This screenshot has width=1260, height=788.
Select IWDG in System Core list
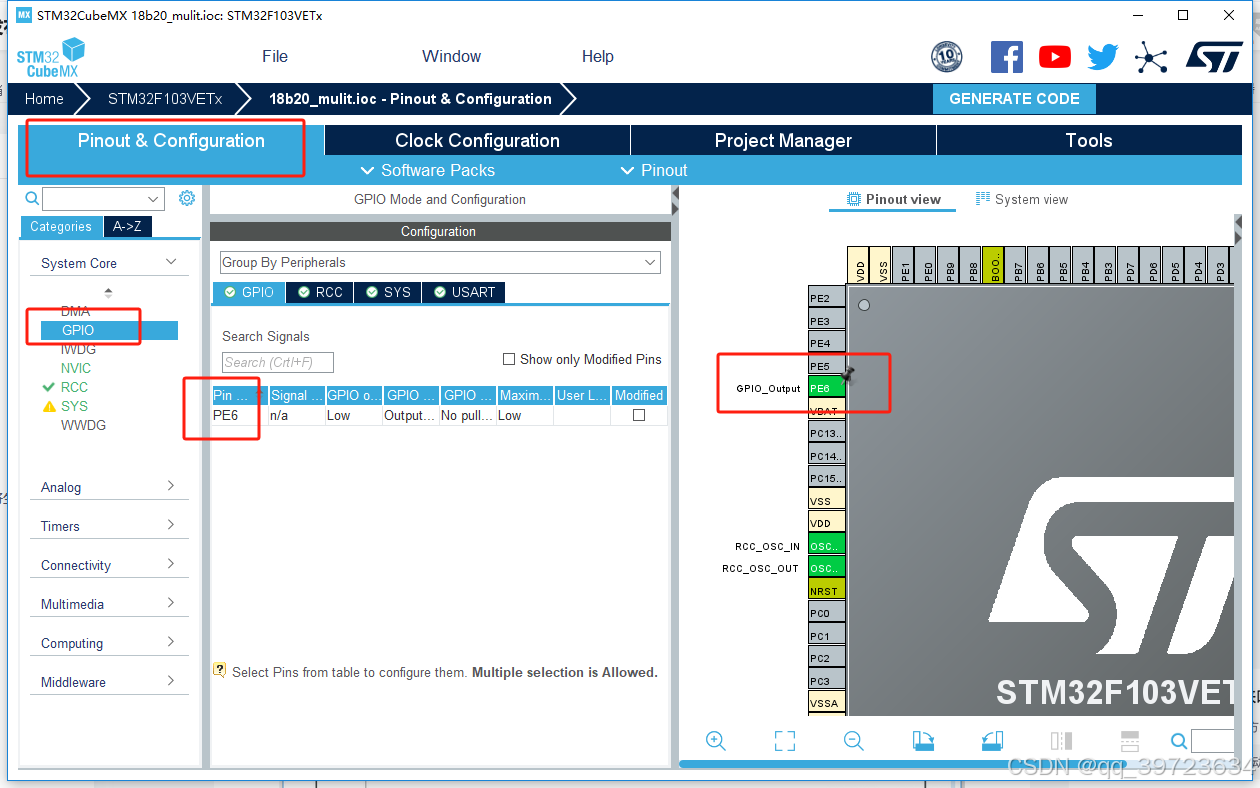pos(79,349)
